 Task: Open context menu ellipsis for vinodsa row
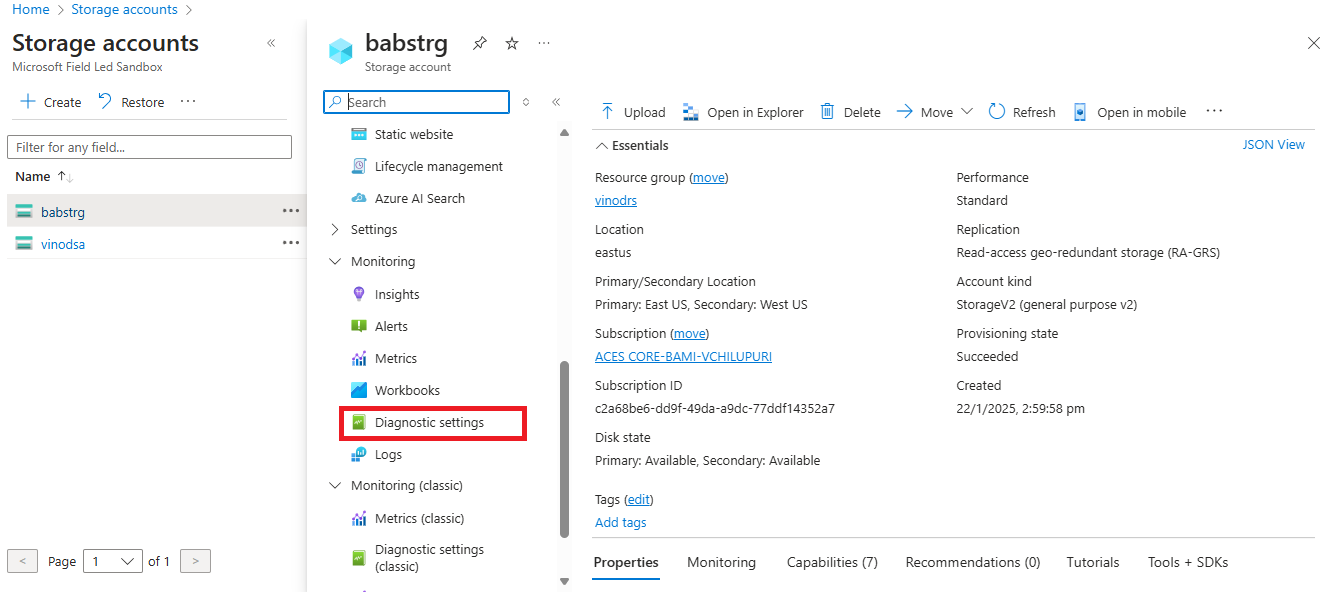click(x=291, y=243)
